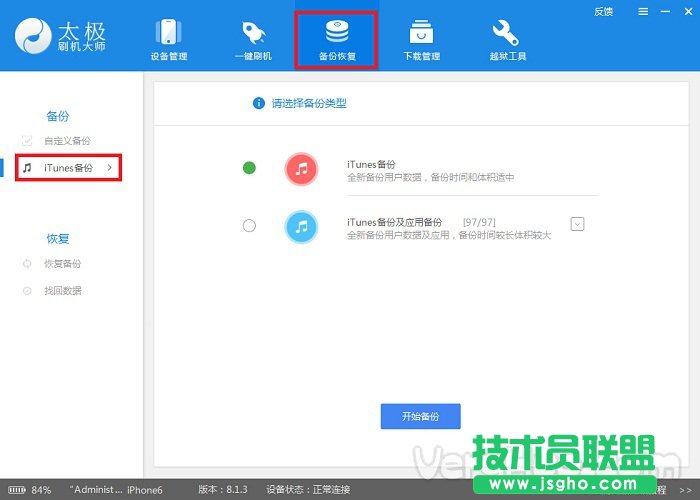Viewport: 700px width, 500px height.
Task: Select 恢复备份 in the sidebar
Action: pos(62,264)
